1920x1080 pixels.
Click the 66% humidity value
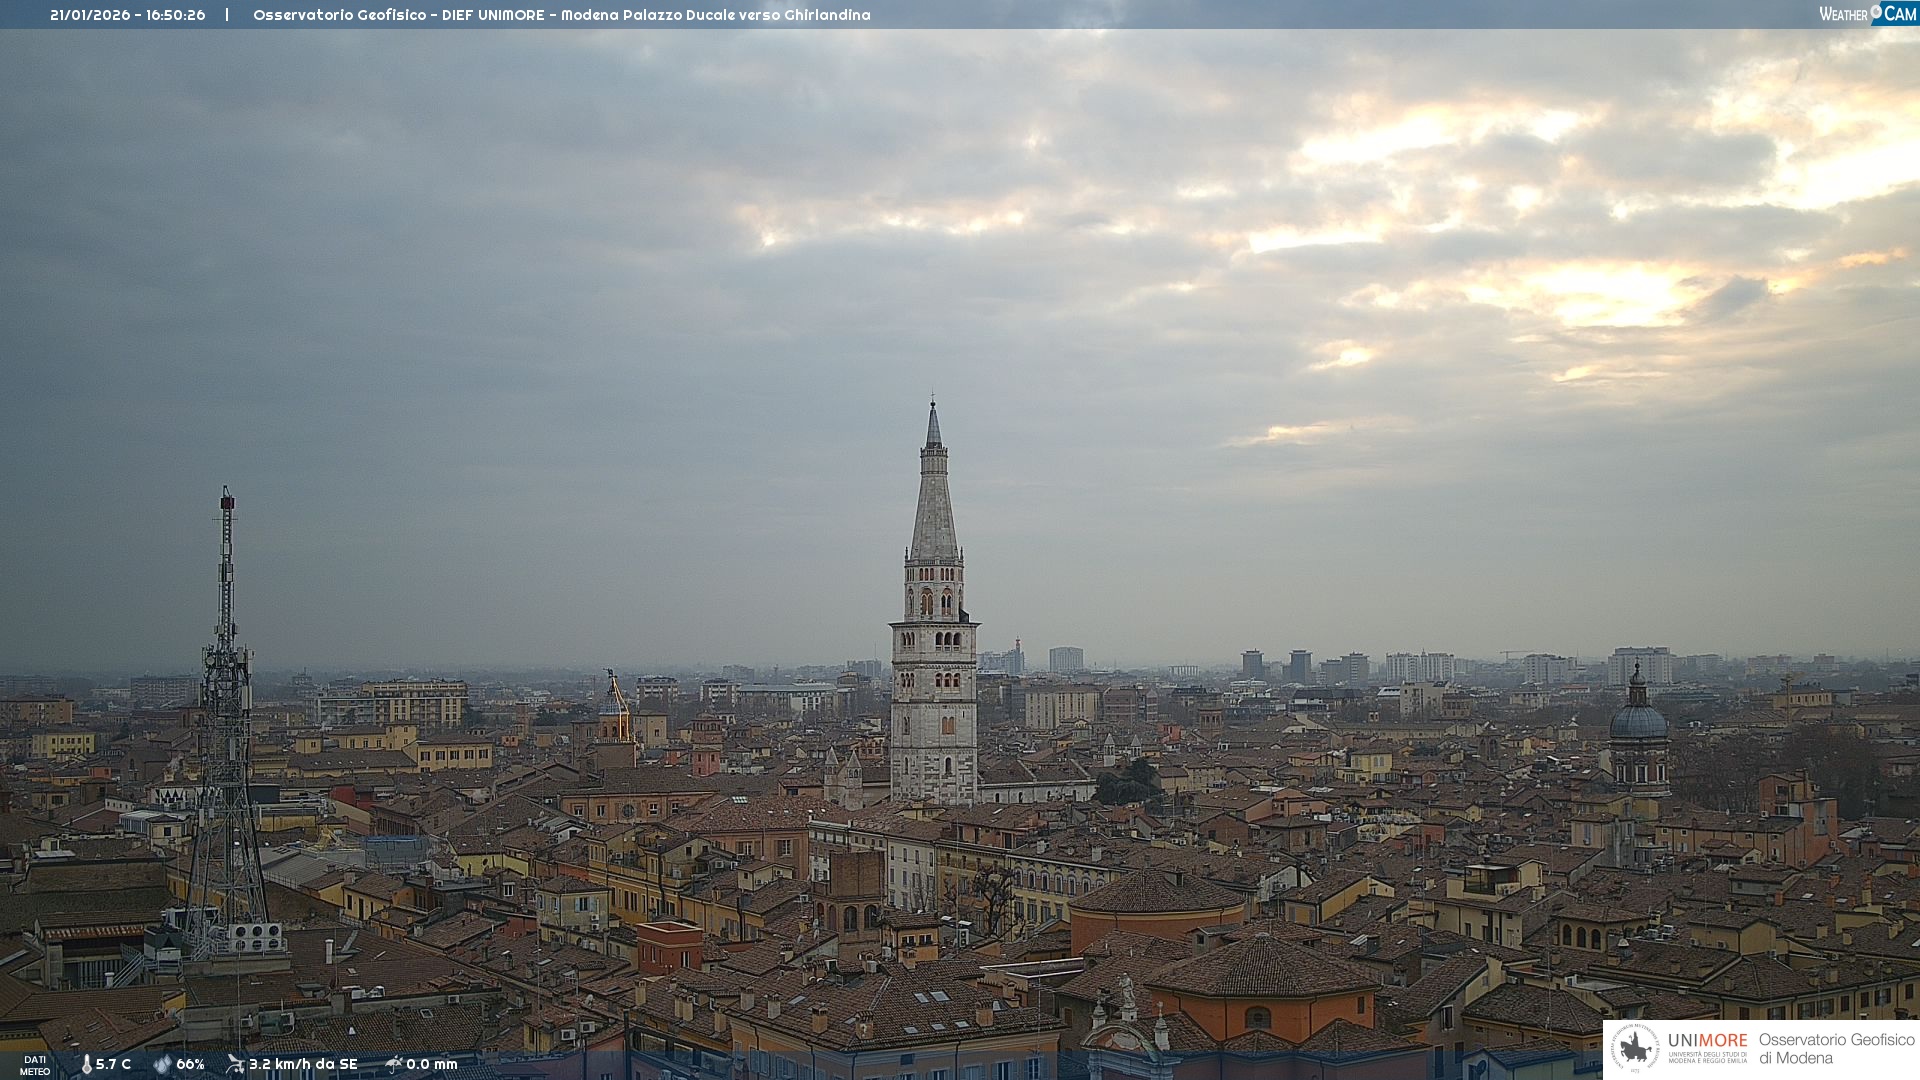click(190, 1065)
